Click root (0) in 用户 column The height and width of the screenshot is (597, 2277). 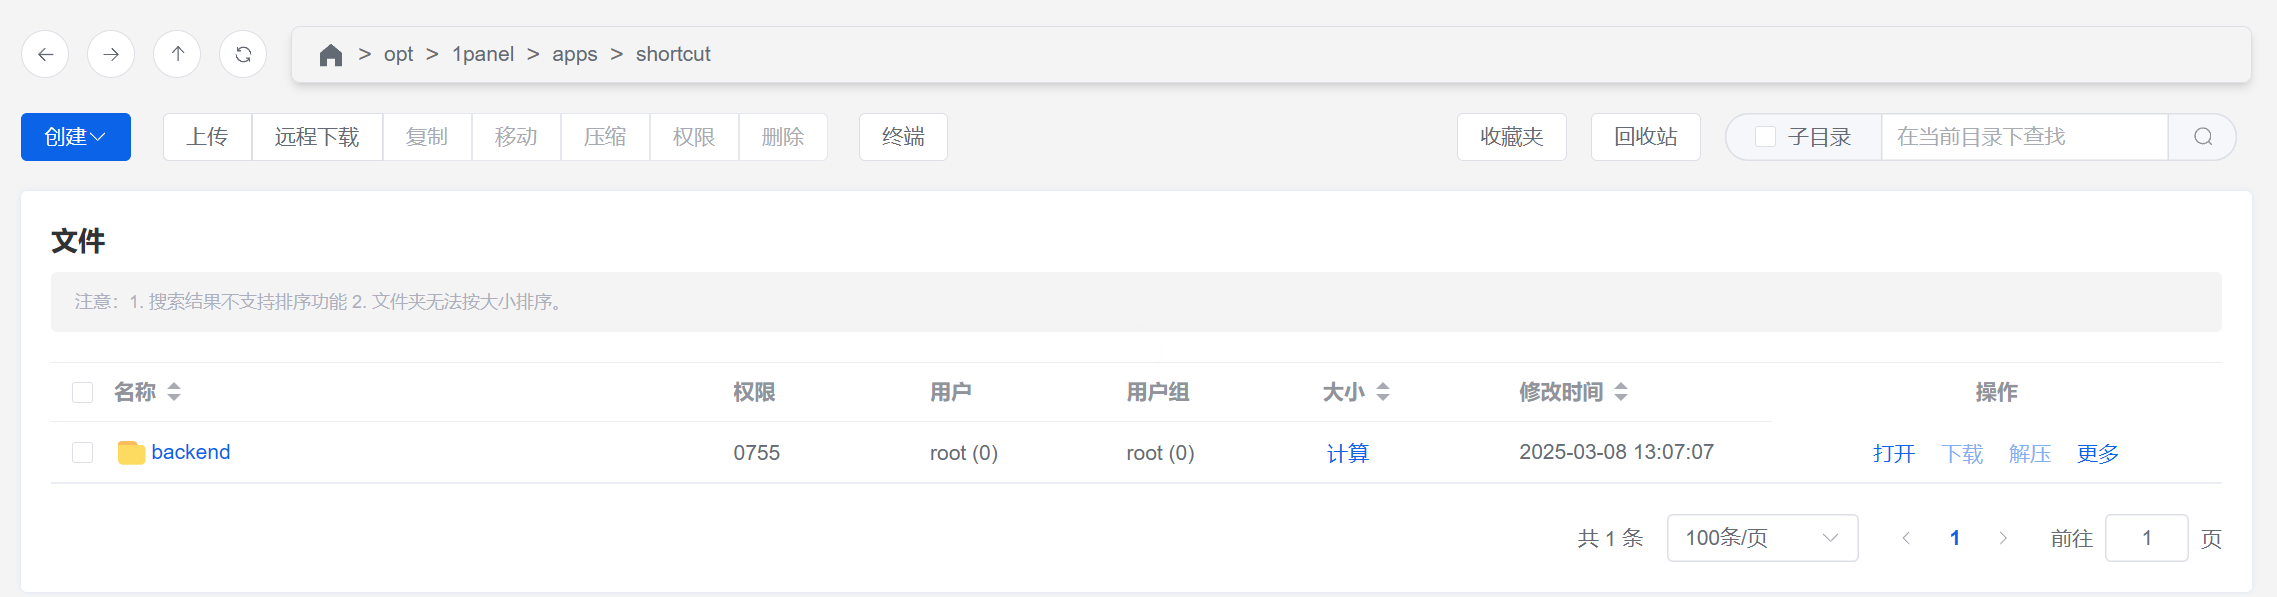964,453
